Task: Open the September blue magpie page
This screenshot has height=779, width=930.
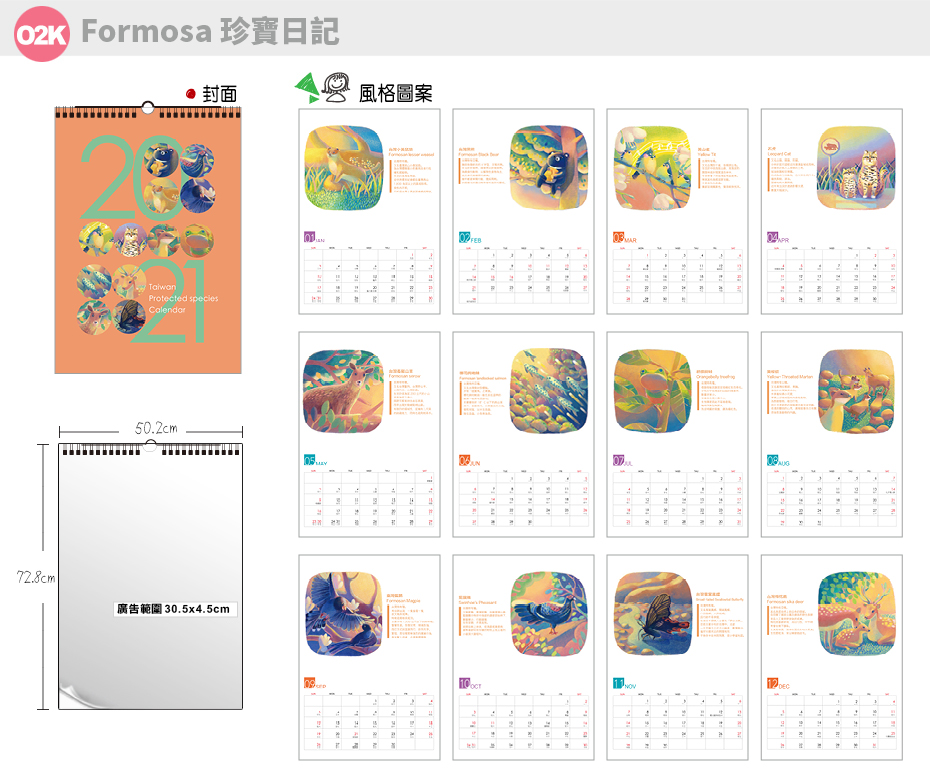Action: [x=370, y=657]
